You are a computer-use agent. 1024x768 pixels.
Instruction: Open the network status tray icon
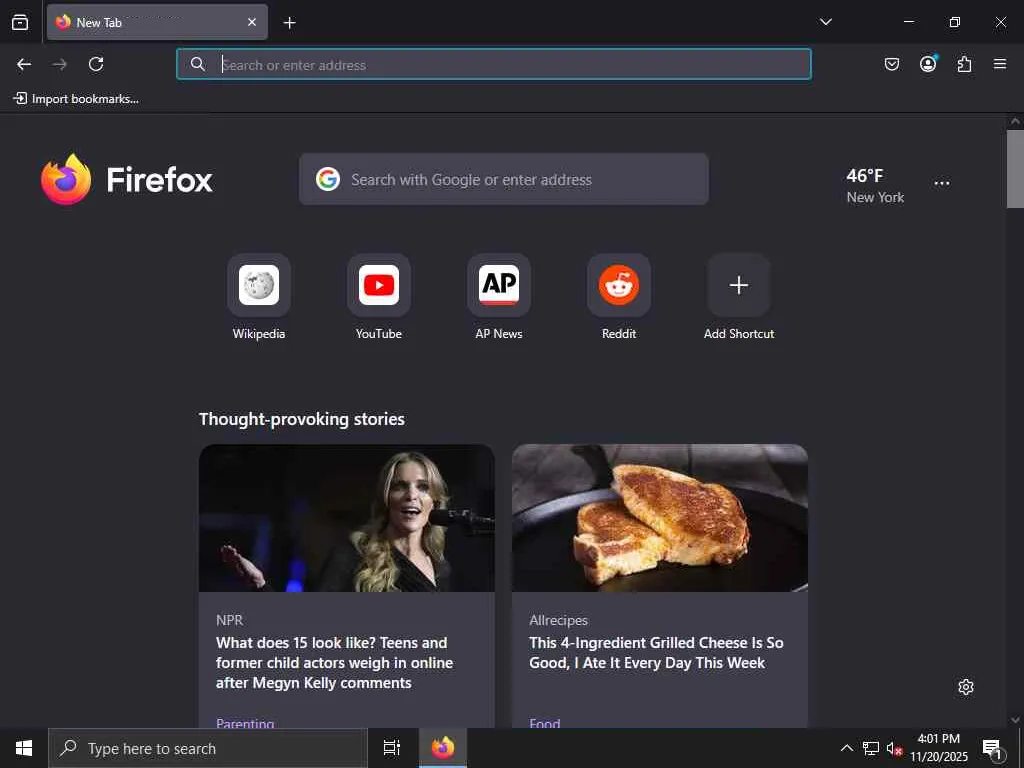coord(871,748)
